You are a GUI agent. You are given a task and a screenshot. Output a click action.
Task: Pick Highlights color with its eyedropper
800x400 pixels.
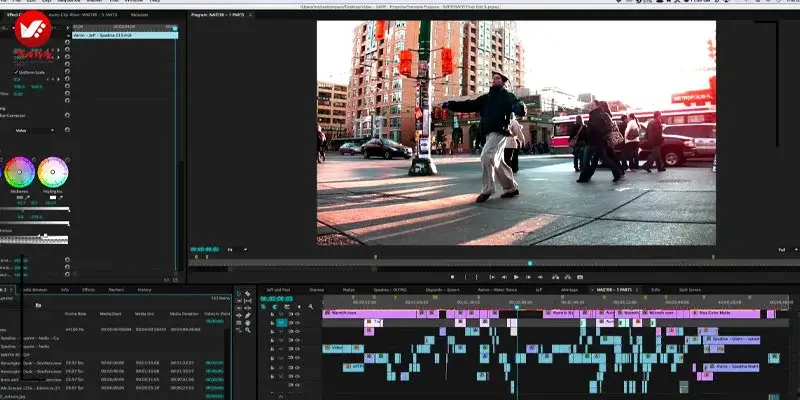coord(61,197)
